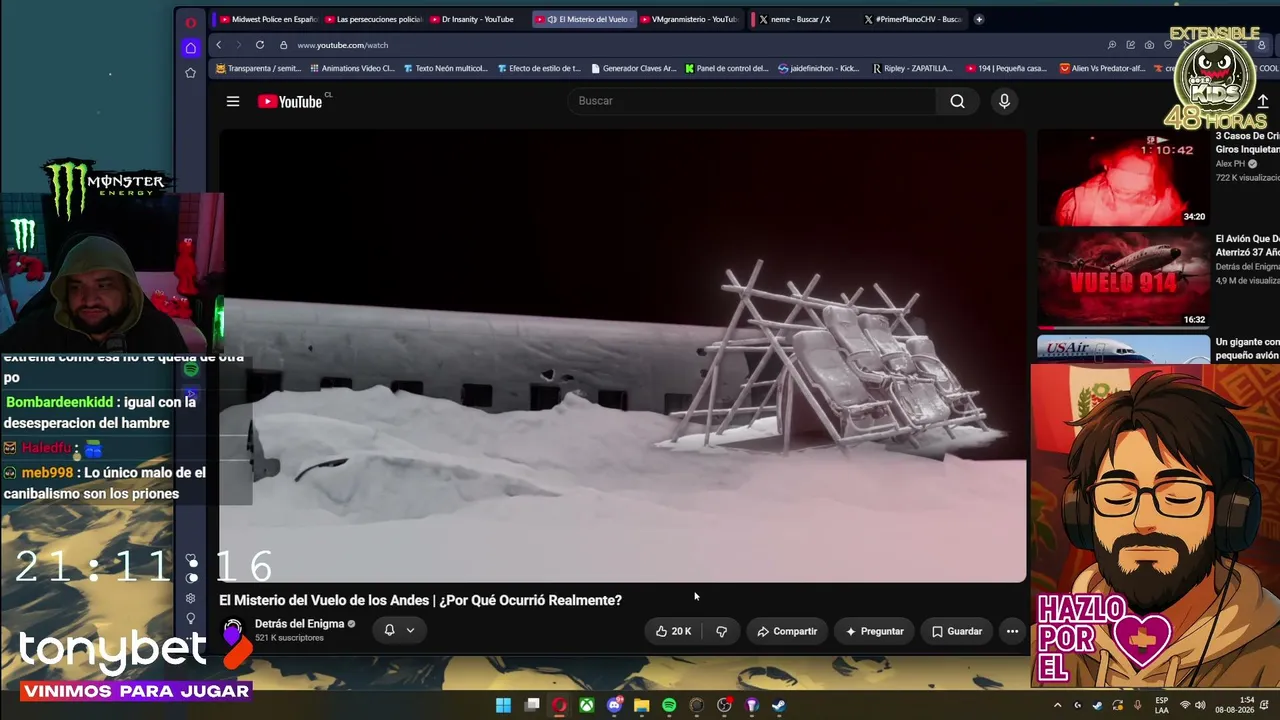
Task: Open the YouTube guide hamburger menu
Action: click(x=233, y=101)
